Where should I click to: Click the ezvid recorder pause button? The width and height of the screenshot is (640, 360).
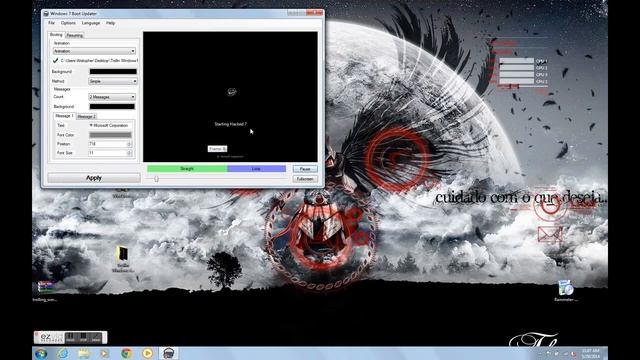[70, 337]
